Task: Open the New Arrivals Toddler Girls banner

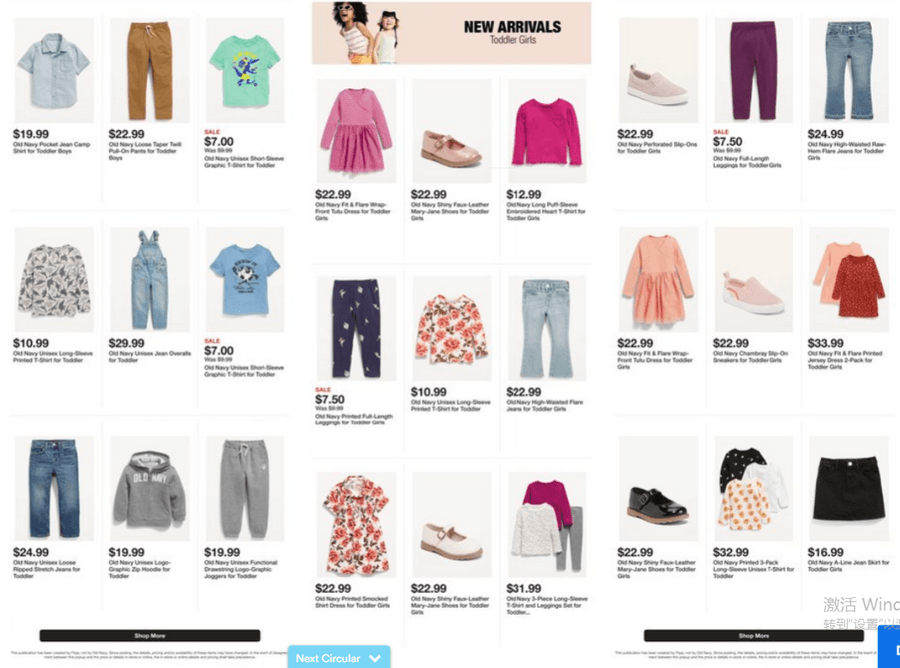Action: (452, 33)
